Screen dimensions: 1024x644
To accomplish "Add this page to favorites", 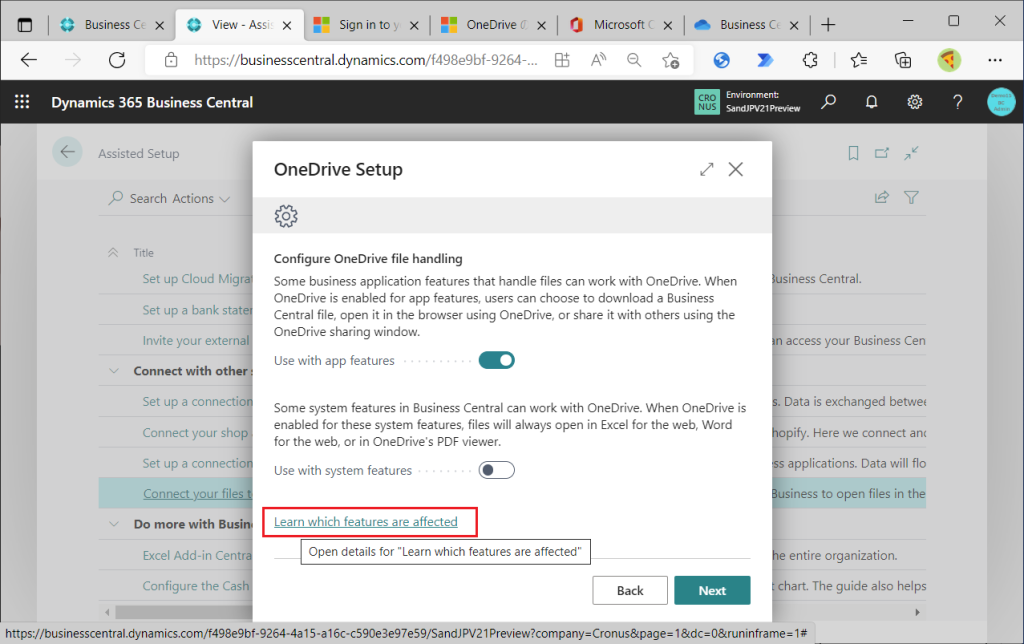I will click(x=671, y=60).
